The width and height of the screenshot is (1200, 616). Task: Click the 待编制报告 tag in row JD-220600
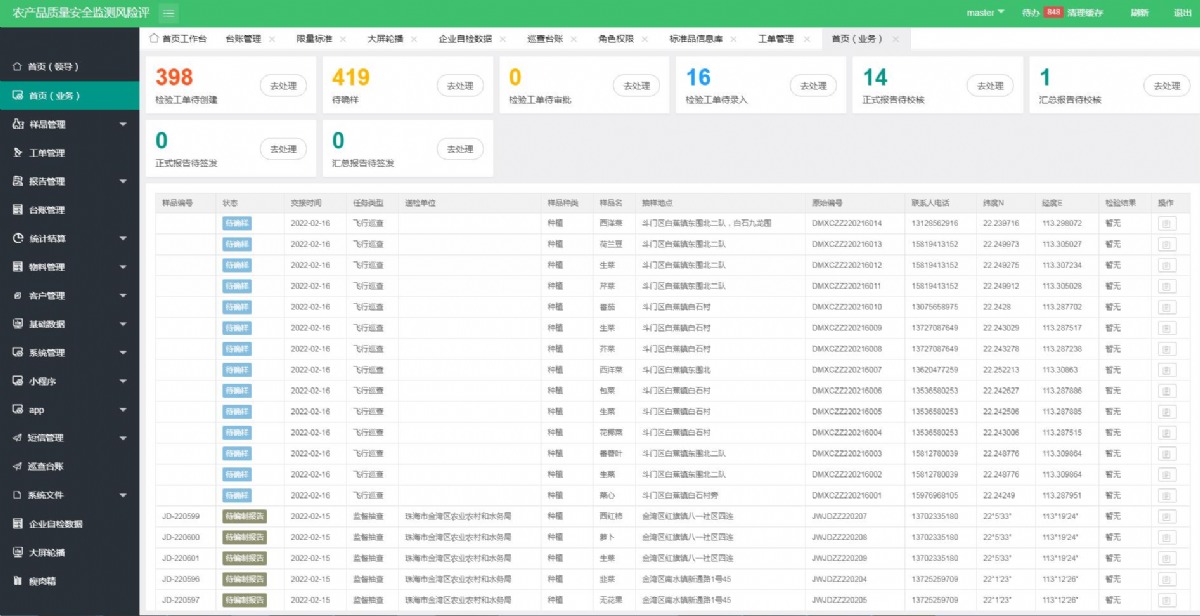click(244, 538)
